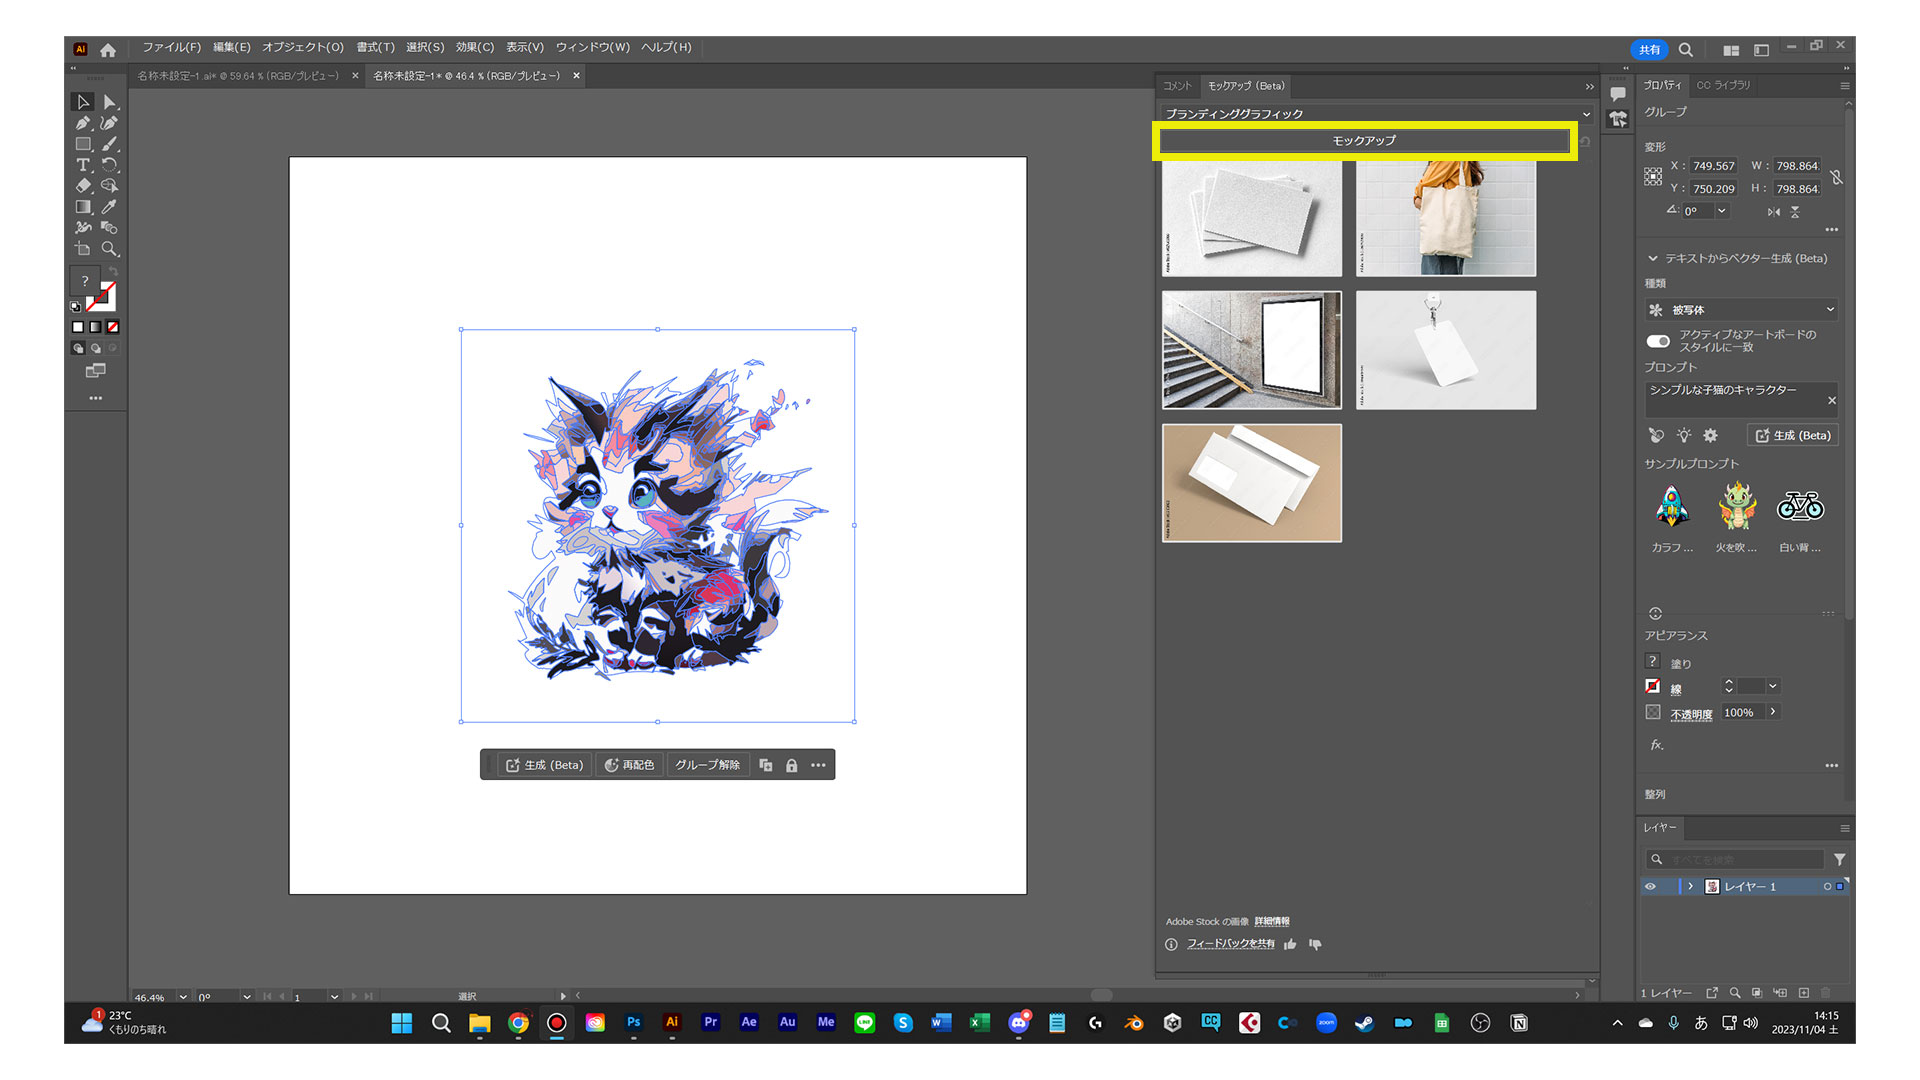
Task: Toggle constrain width and height proportions
Action: pos(1836,177)
